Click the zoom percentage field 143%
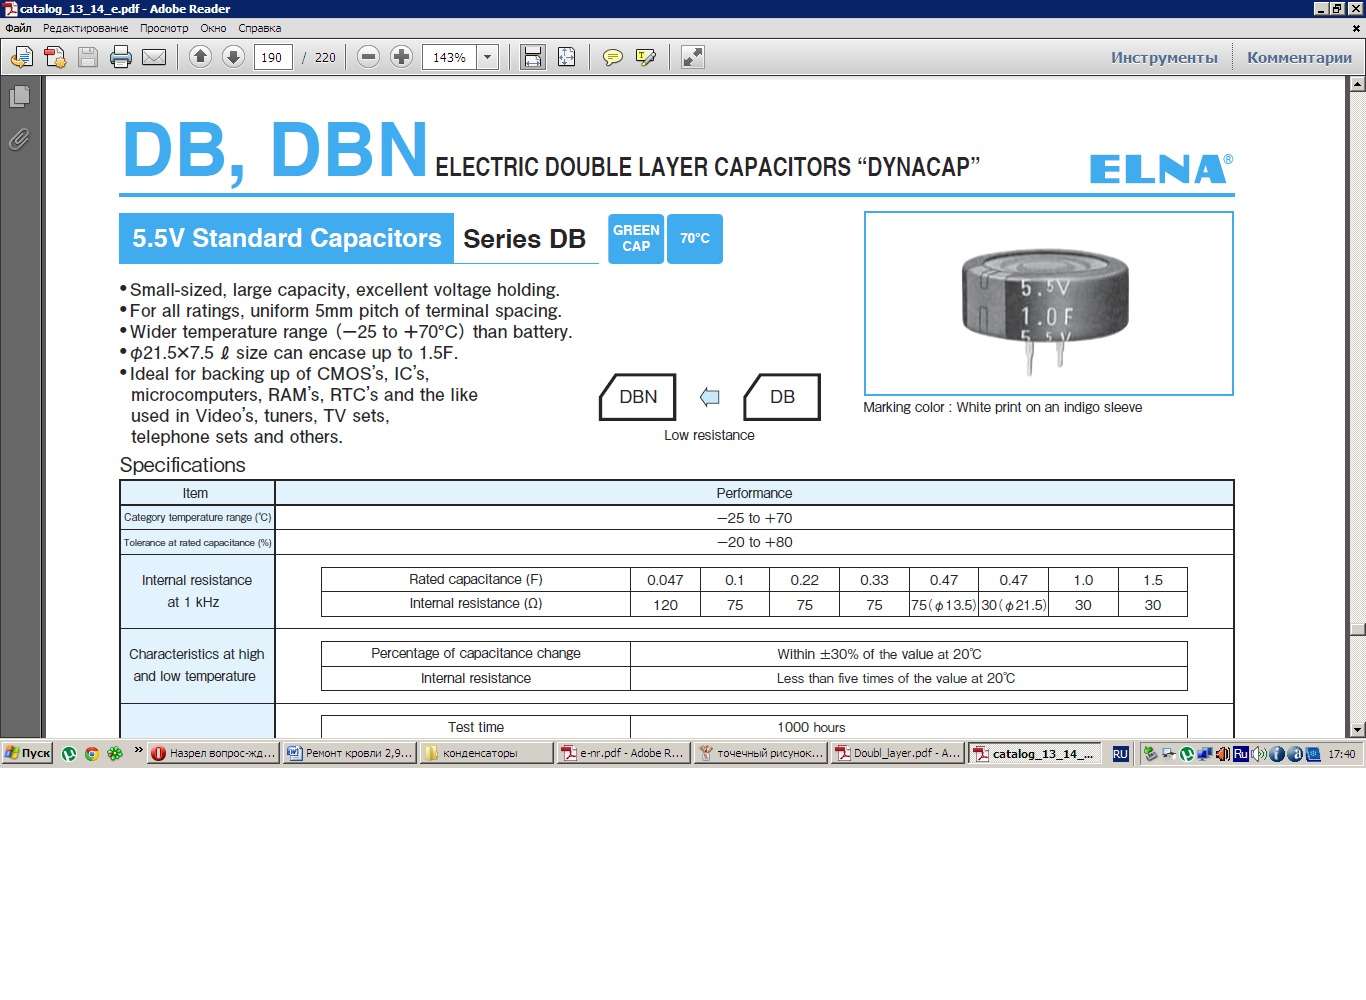1366x1000 pixels. pos(450,57)
